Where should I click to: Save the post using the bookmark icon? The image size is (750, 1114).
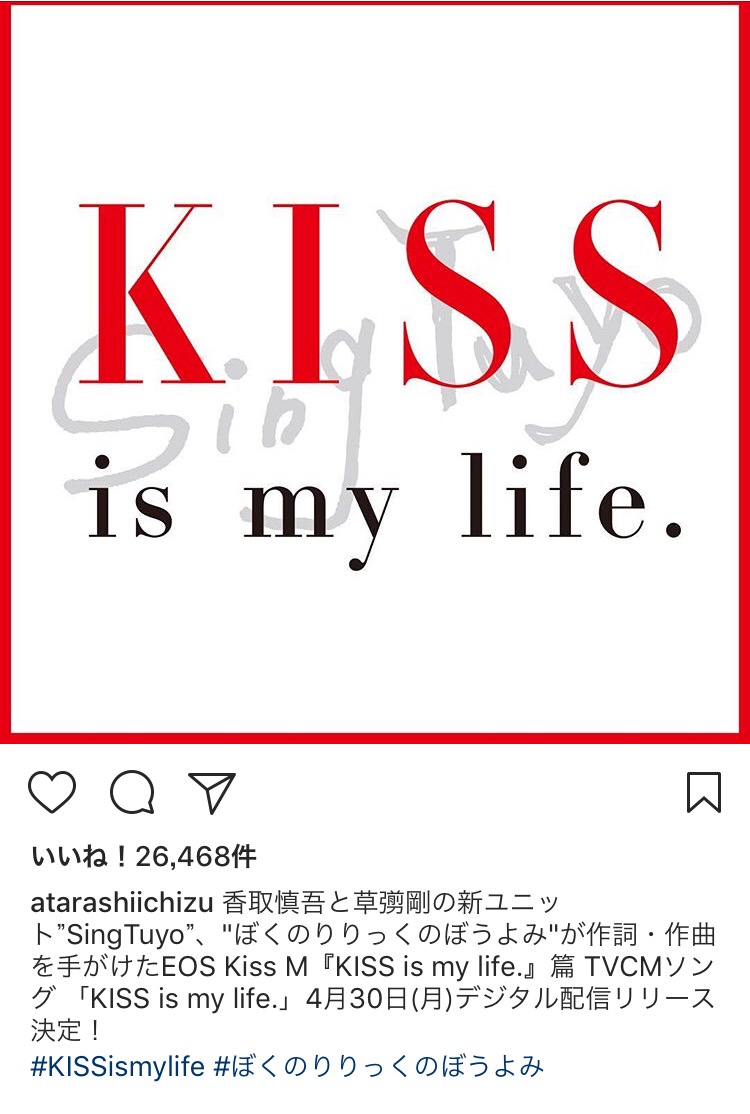coord(704,791)
